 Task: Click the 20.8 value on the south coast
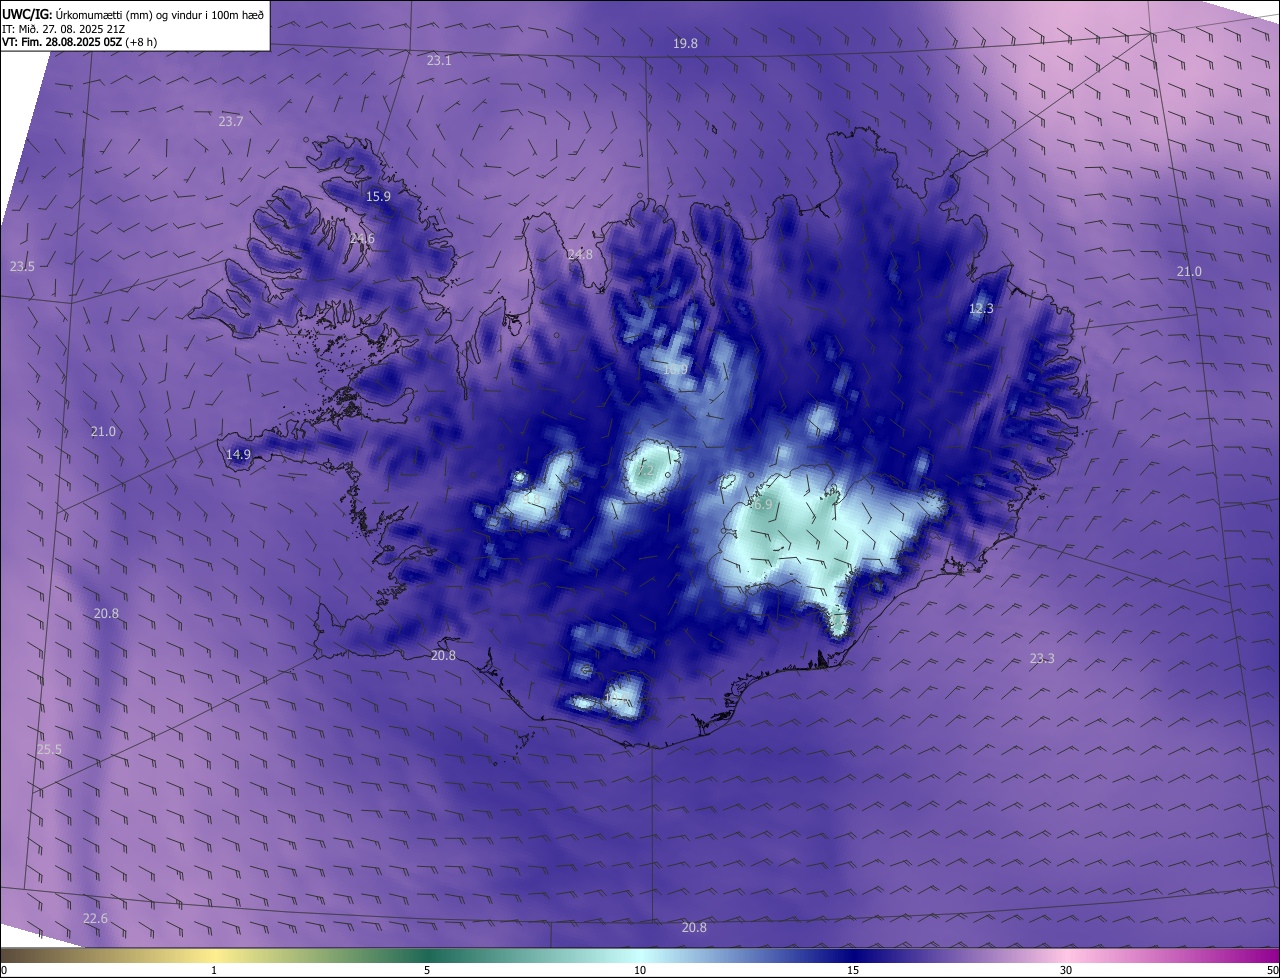tap(443, 656)
